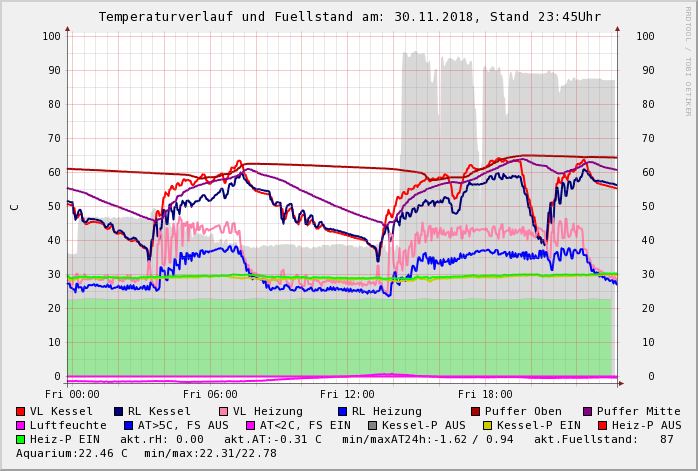Select the green Heiz-P EIN swatch

point(21,439)
